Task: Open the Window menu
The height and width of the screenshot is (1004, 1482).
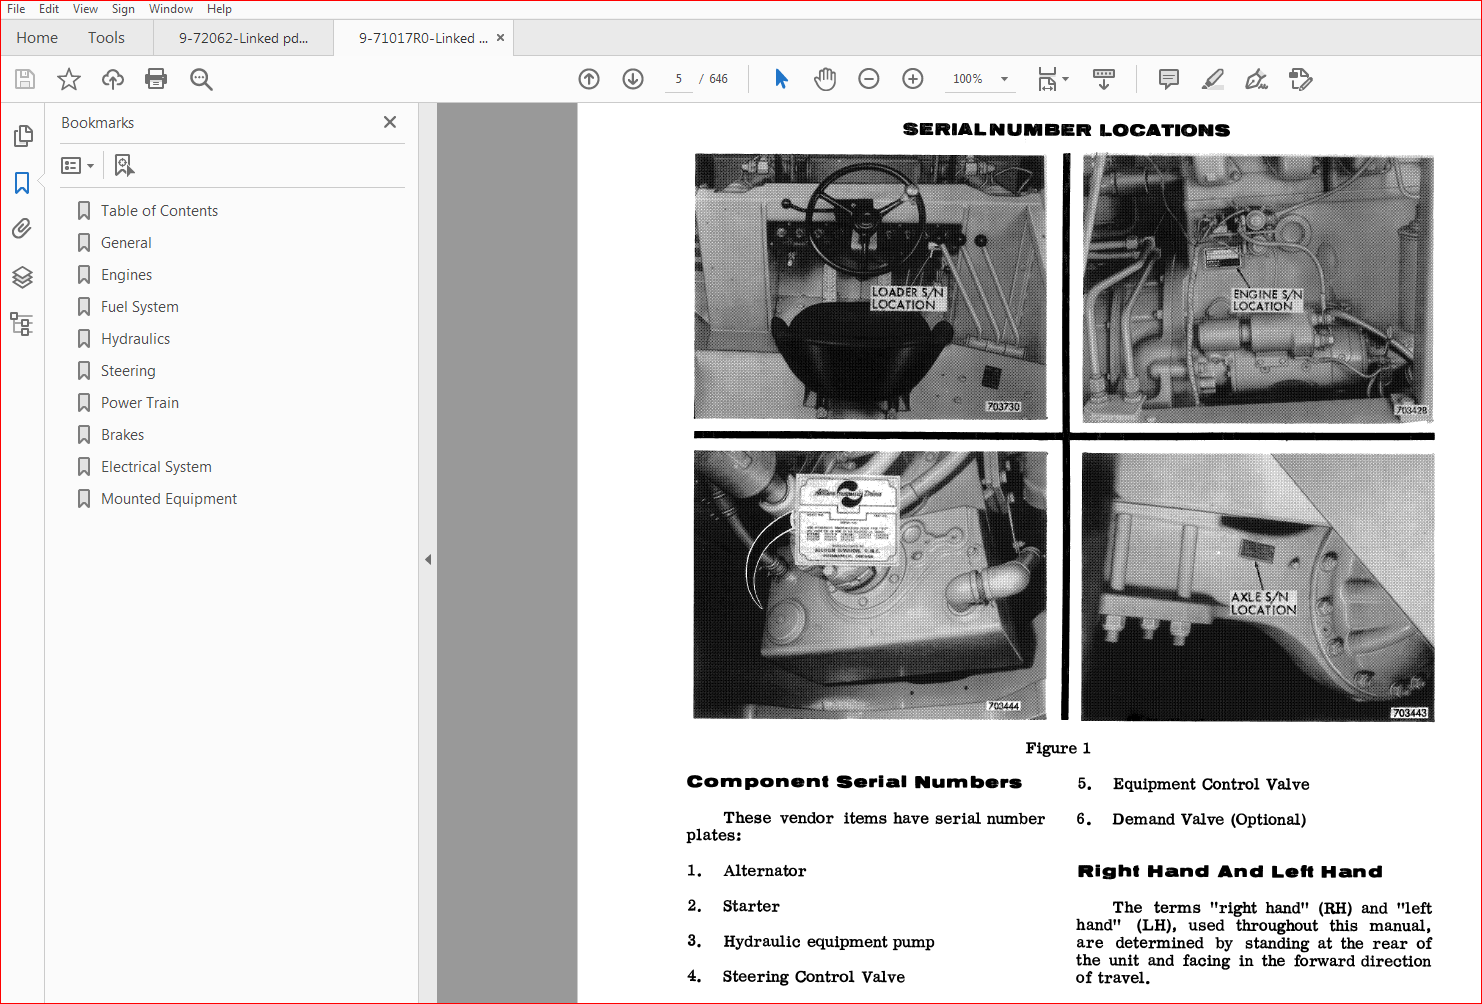Action: (x=171, y=9)
